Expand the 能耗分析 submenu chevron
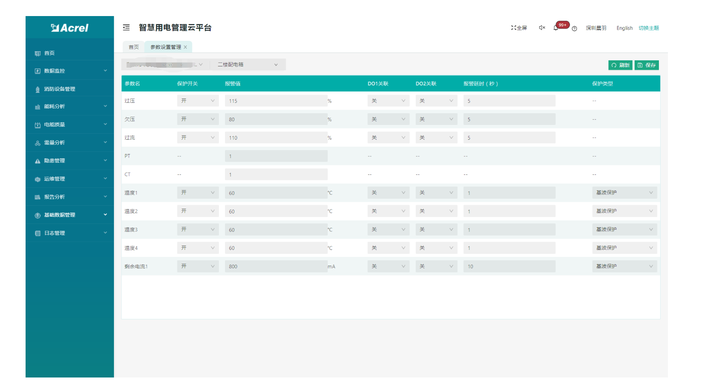The width and height of the screenshot is (720, 384). point(105,106)
